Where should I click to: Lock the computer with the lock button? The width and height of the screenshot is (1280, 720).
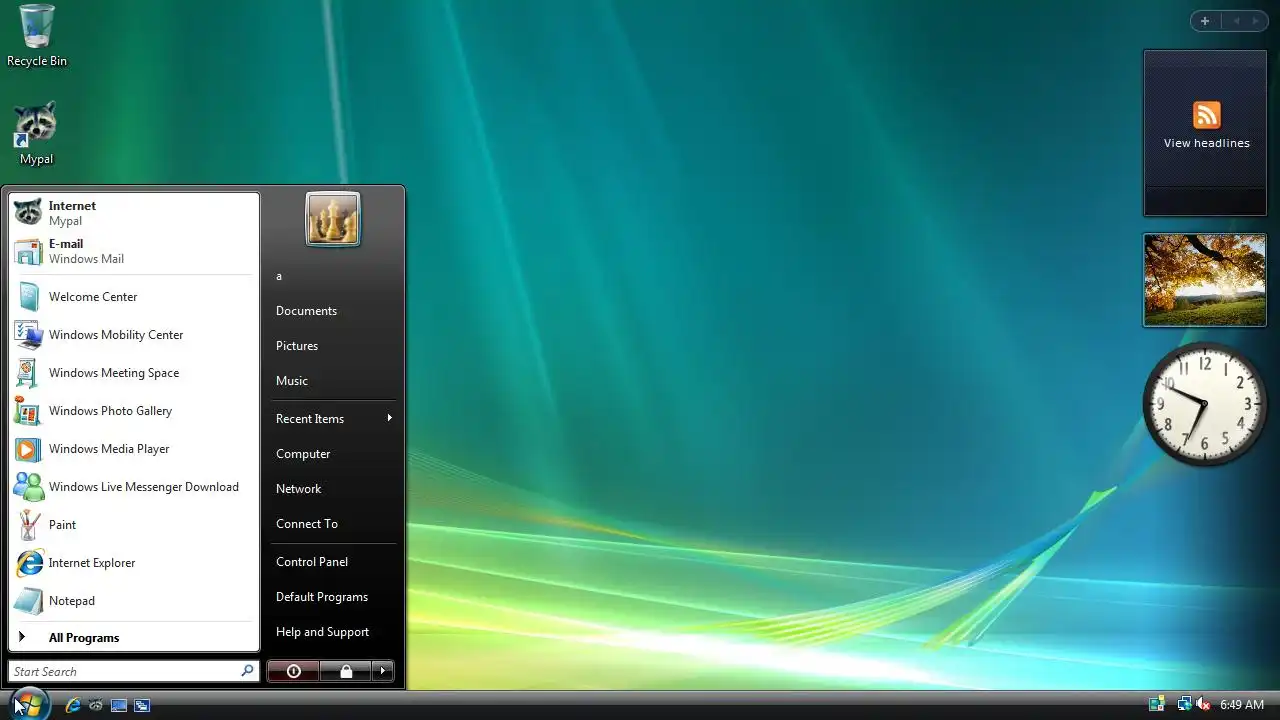click(x=346, y=671)
